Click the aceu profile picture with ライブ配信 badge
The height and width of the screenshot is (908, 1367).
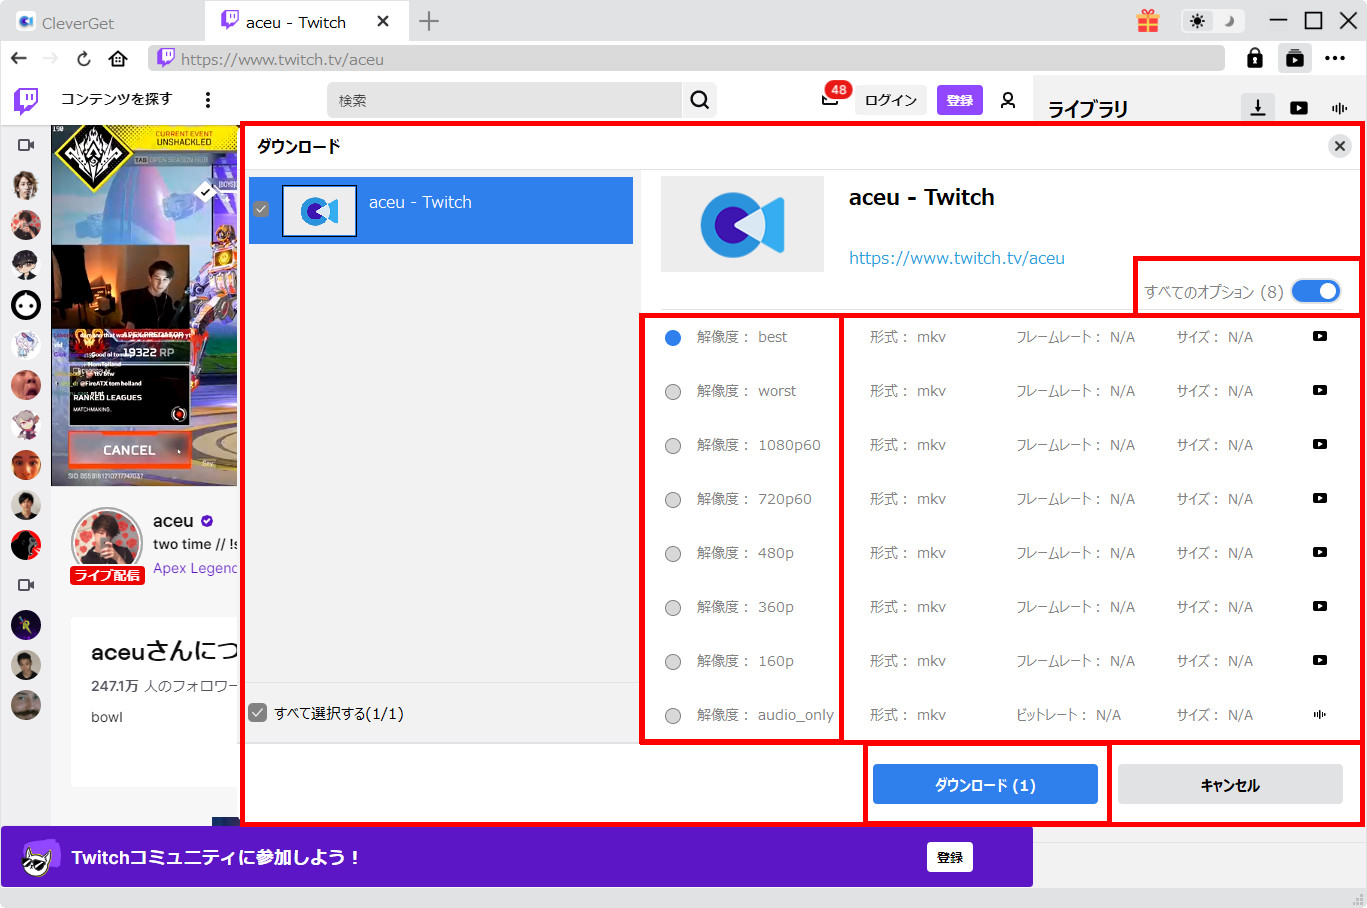pos(107,543)
